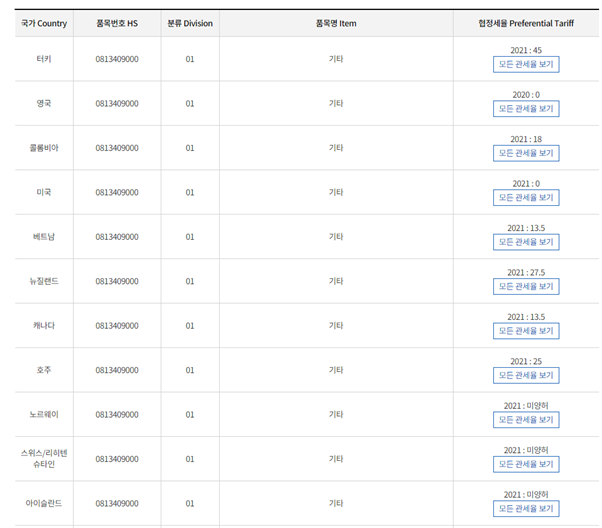
Task: Show all tariff rates for 노르웨이
Action: tap(526, 420)
